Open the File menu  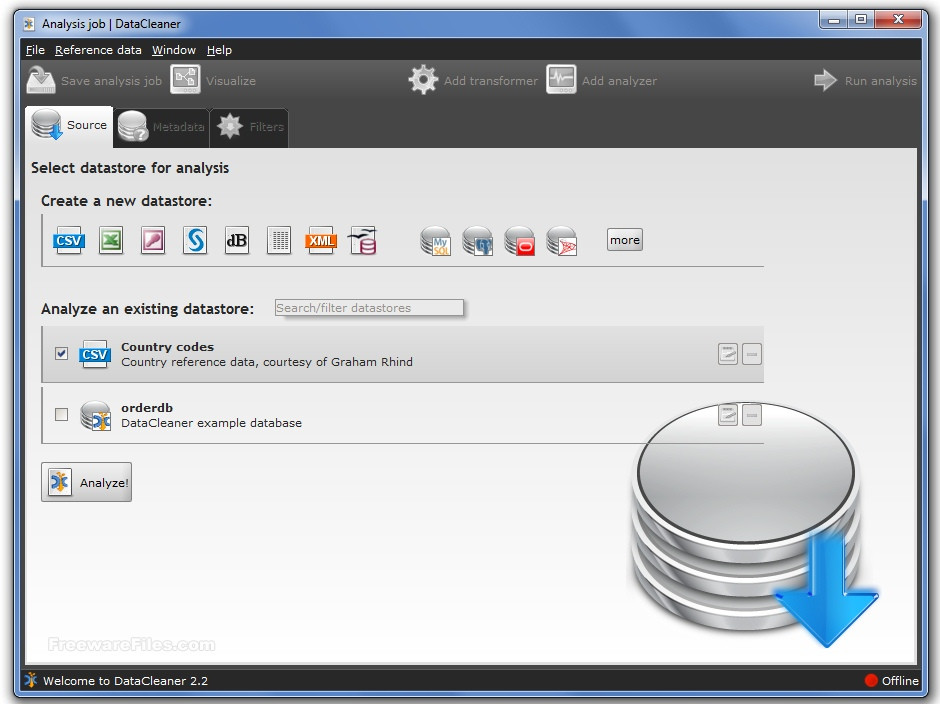coord(35,50)
